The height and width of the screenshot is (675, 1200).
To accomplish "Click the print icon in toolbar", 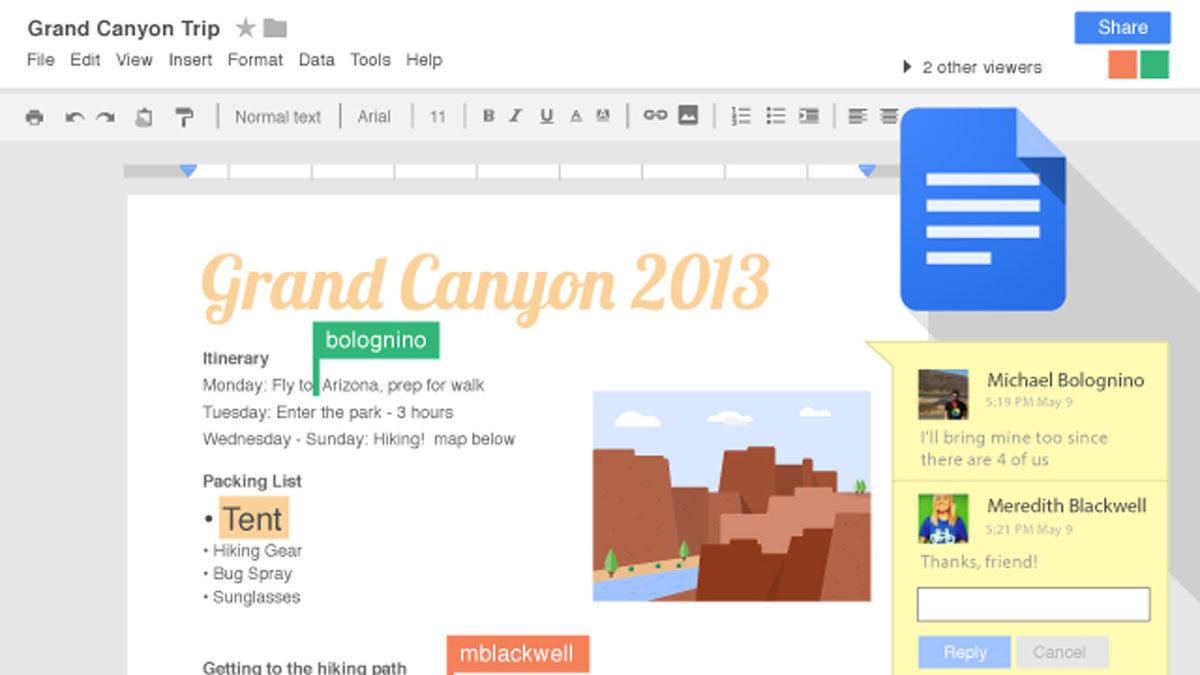I will tap(35, 117).
